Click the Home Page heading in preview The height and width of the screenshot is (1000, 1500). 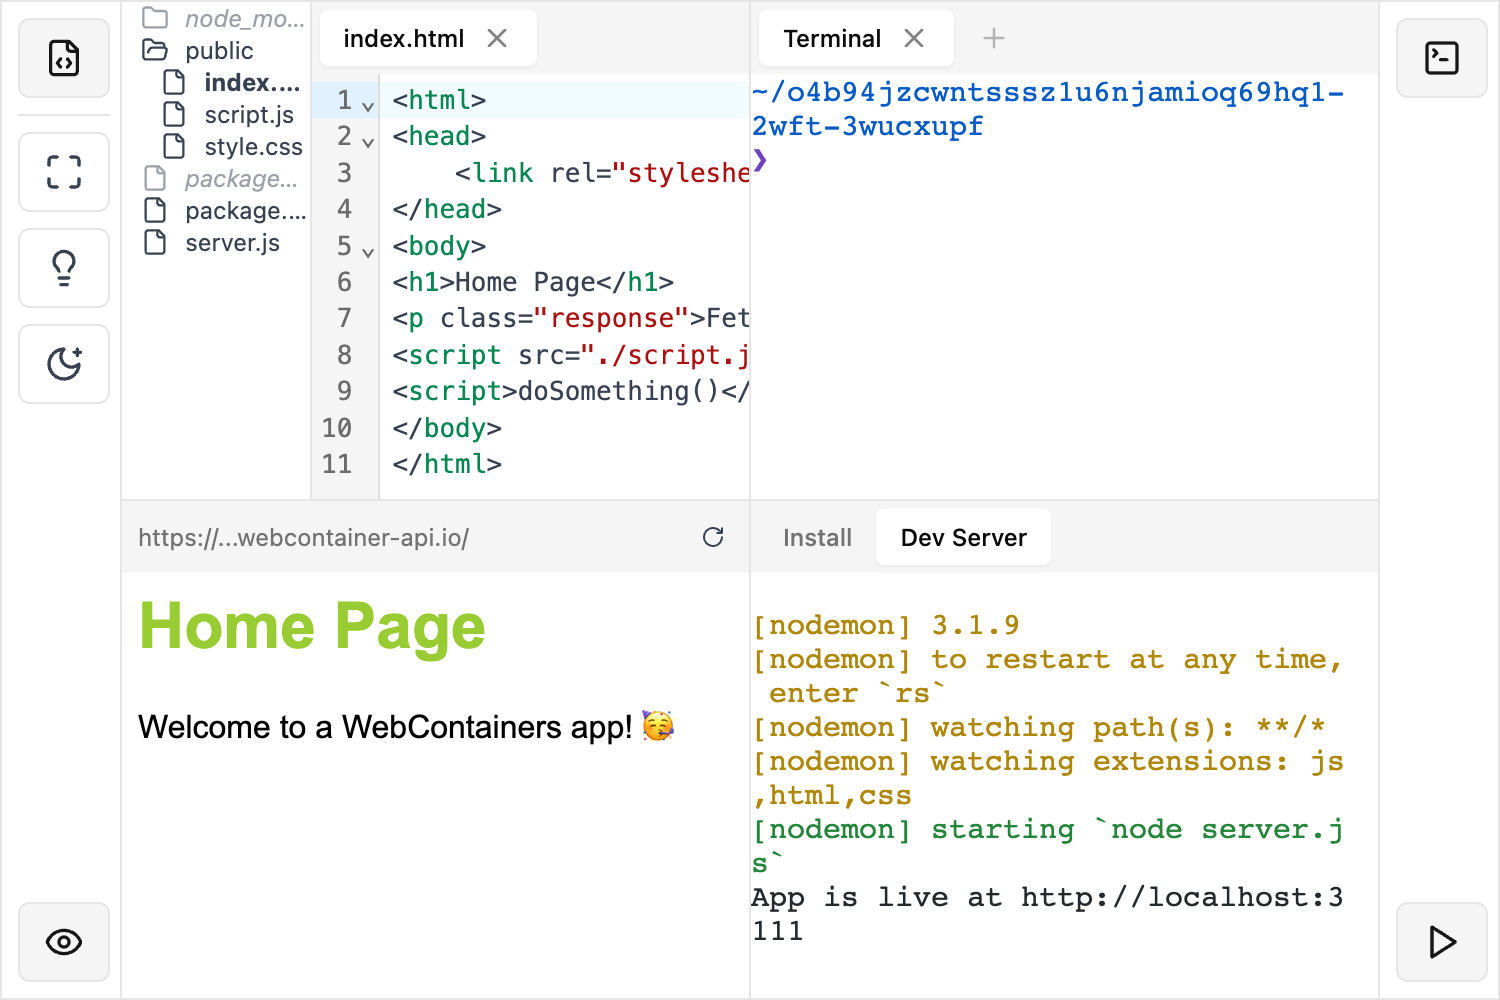coord(312,626)
